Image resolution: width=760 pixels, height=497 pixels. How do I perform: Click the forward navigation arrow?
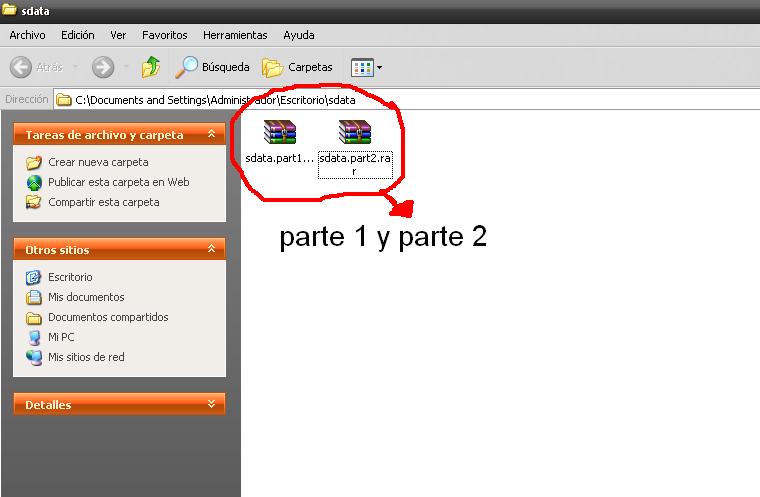(103, 67)
